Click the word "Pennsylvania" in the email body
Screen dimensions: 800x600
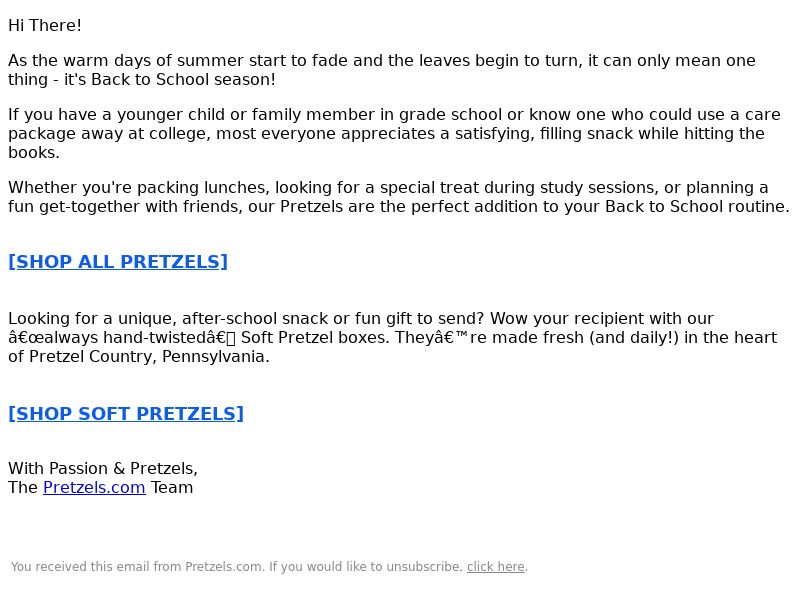coord(214,357)
